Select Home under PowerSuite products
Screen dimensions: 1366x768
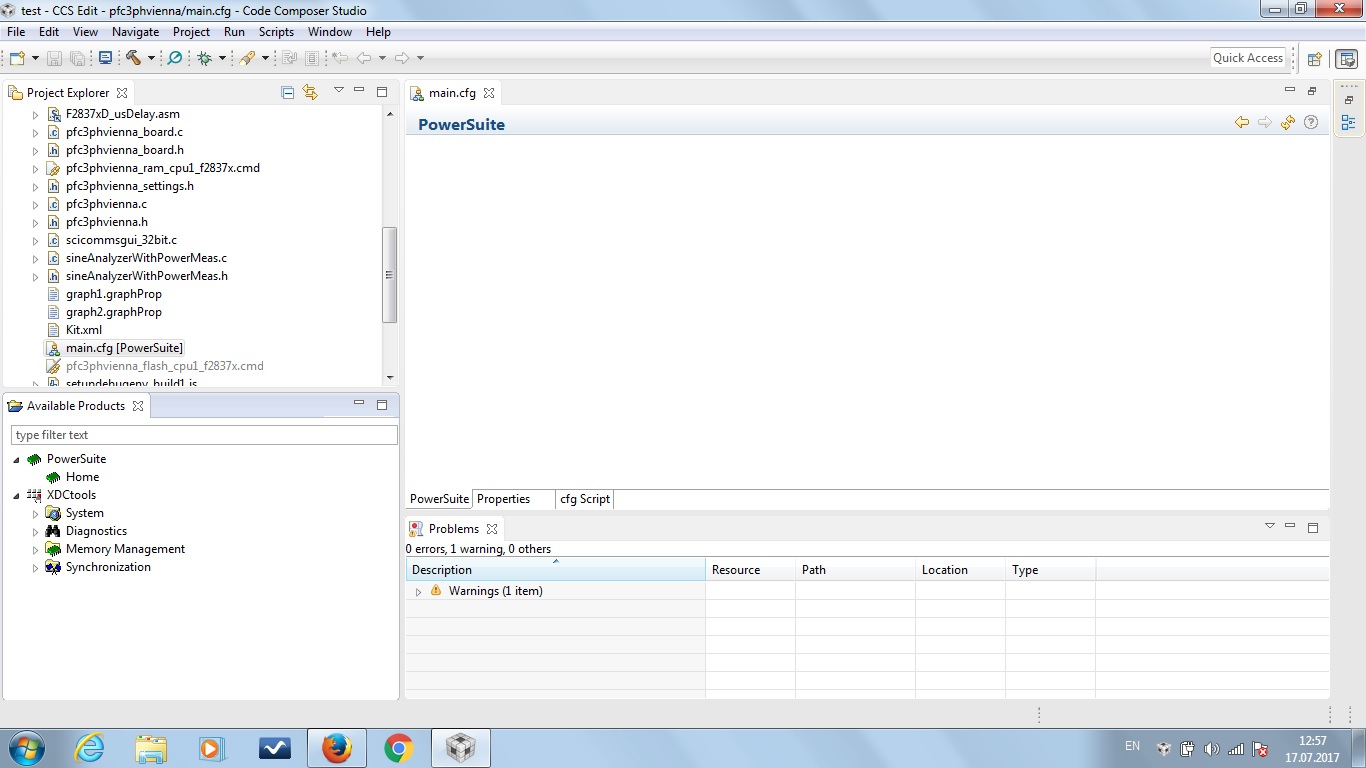(x=82, y=477)
